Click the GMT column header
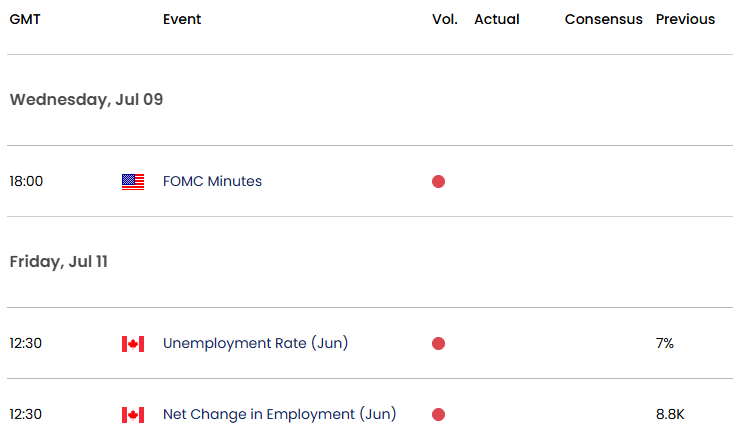The width and height of the screenshot is (733, 436). click(25, 19)
